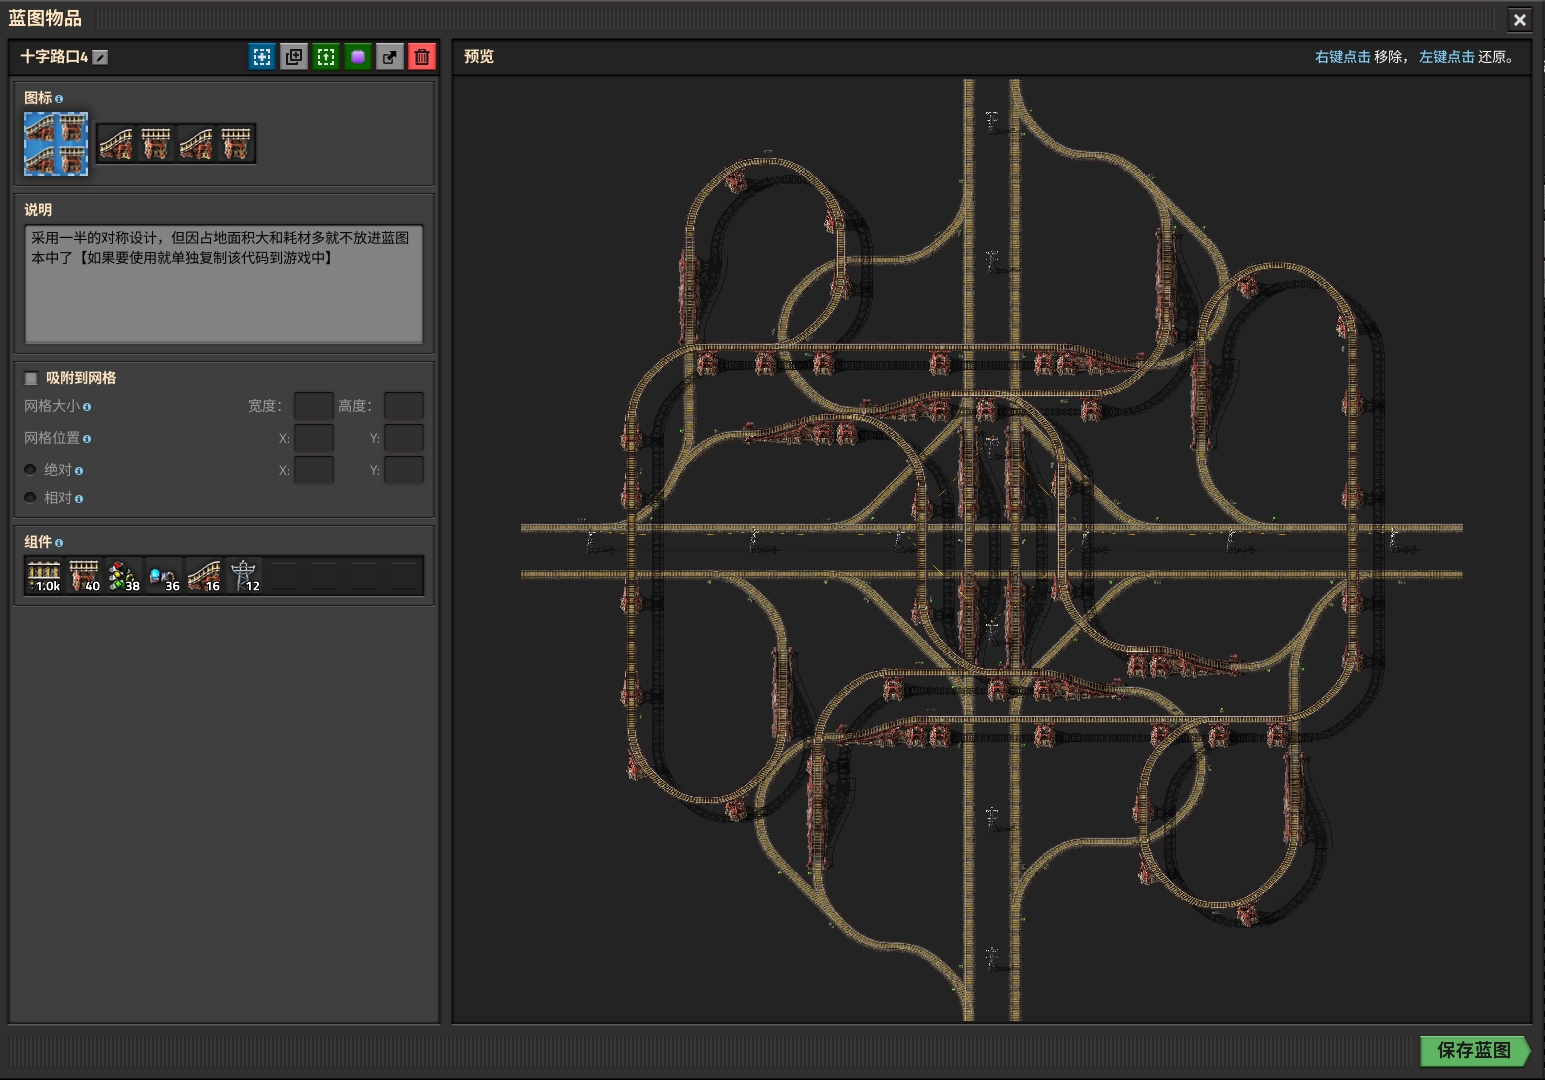
Task: Click the large blue blueprint icon under 图标
Action: pyautogui.click(x=56, y=144)
